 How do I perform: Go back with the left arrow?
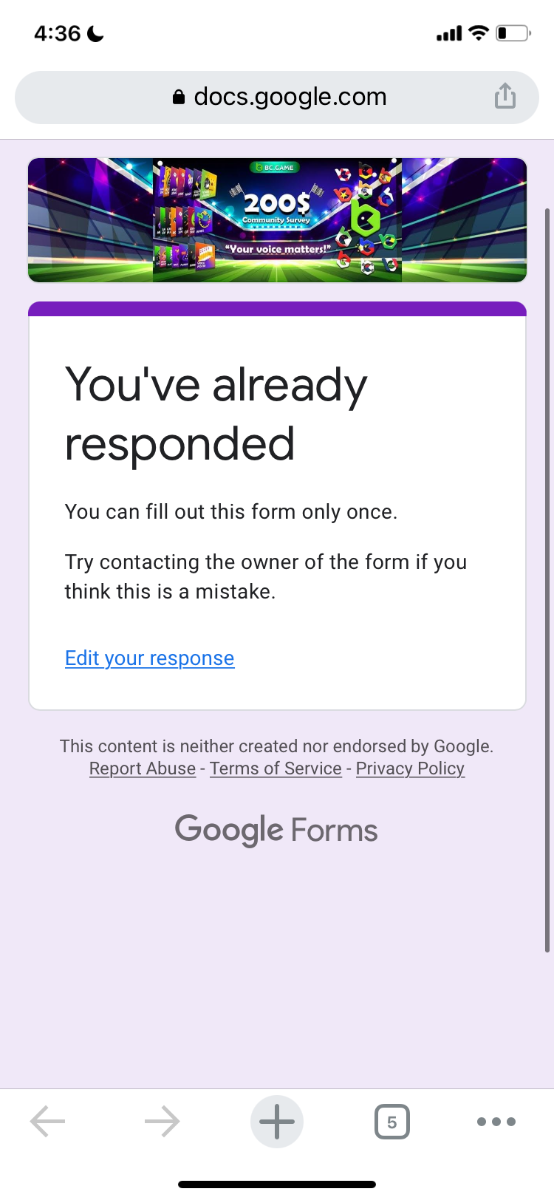point(47,1122)
